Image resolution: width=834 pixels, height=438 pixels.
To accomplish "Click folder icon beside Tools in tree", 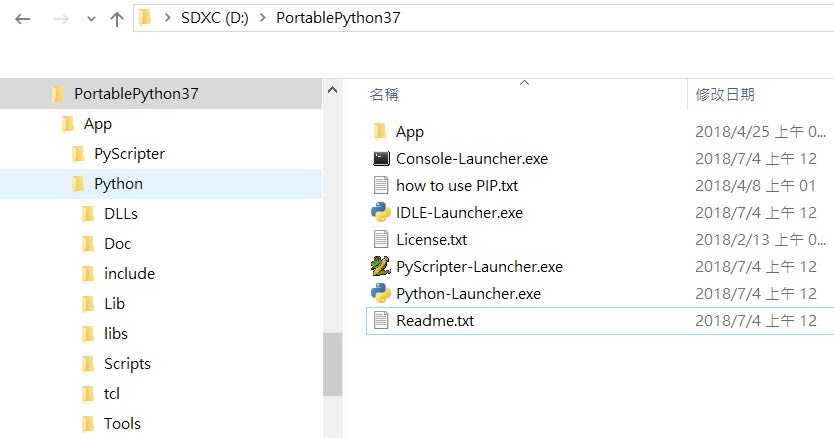I will 88,424.
